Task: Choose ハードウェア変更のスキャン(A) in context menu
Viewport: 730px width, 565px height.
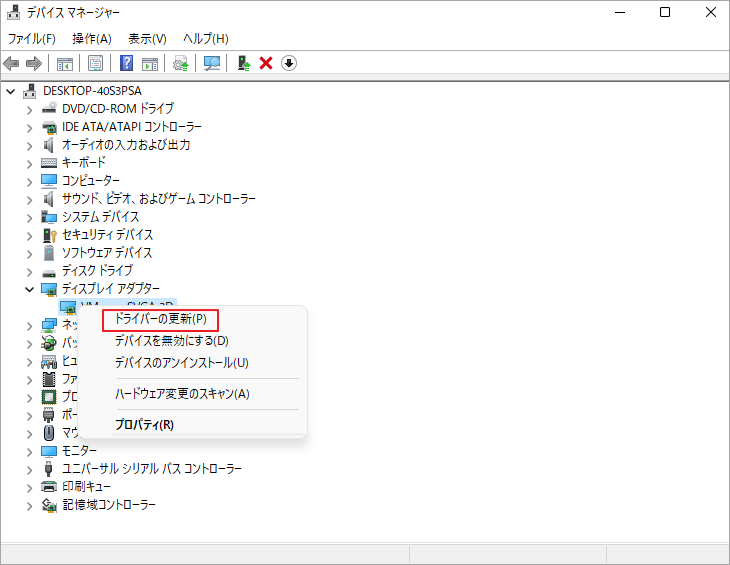Action: tap(182, 394)
